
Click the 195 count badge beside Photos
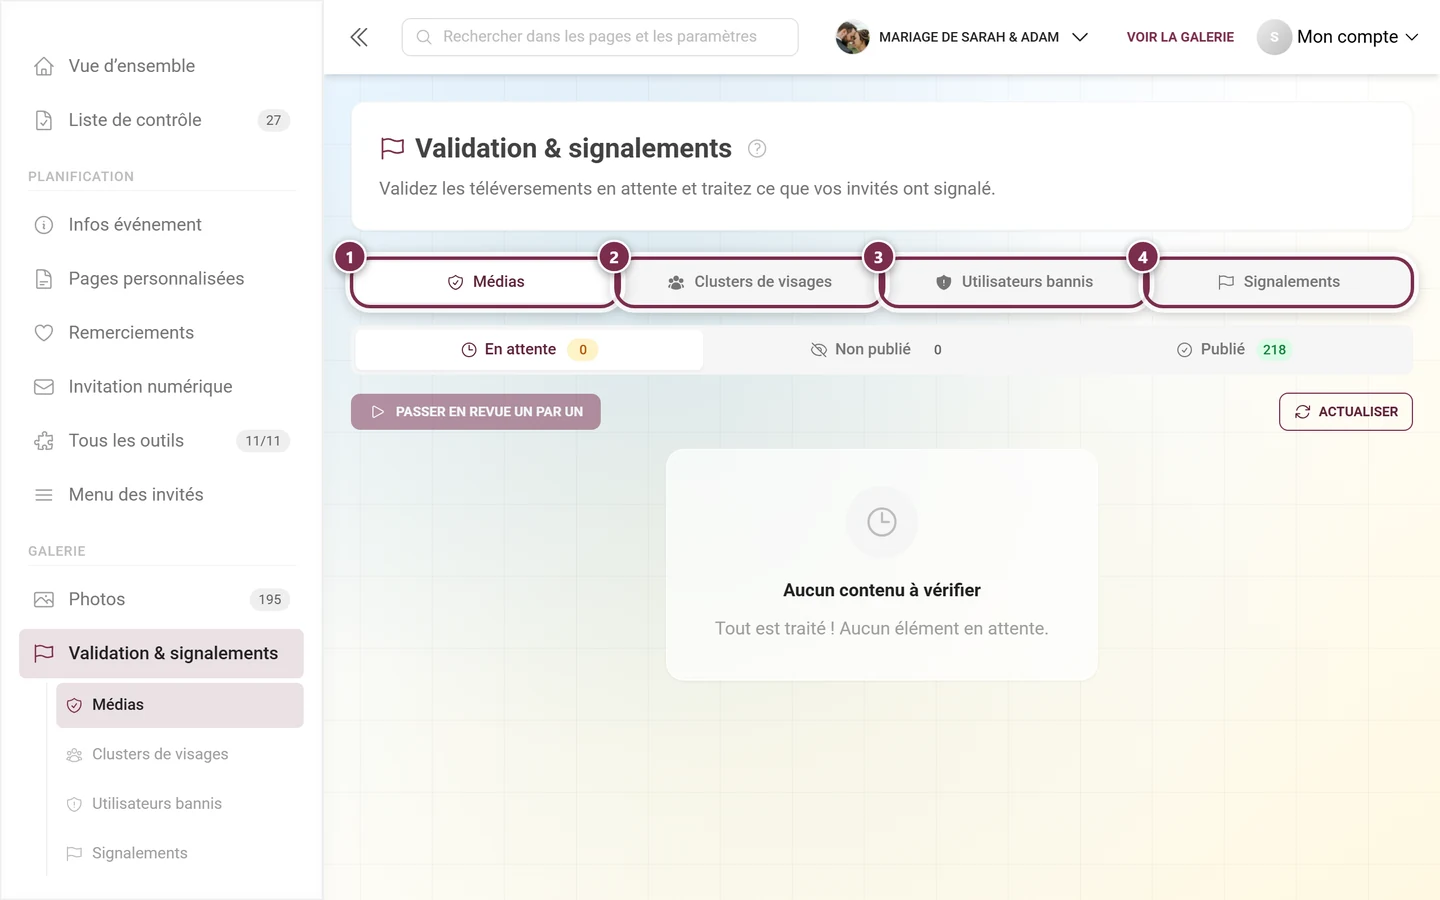(x=270, y=600)
